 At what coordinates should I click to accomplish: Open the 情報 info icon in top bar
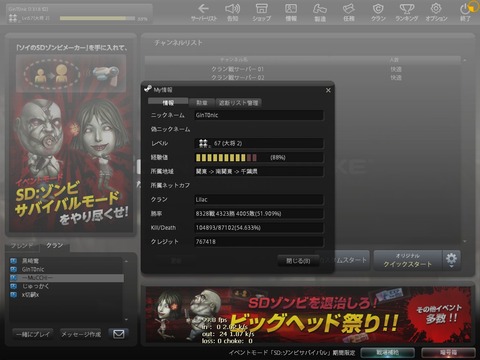[291, 13]
